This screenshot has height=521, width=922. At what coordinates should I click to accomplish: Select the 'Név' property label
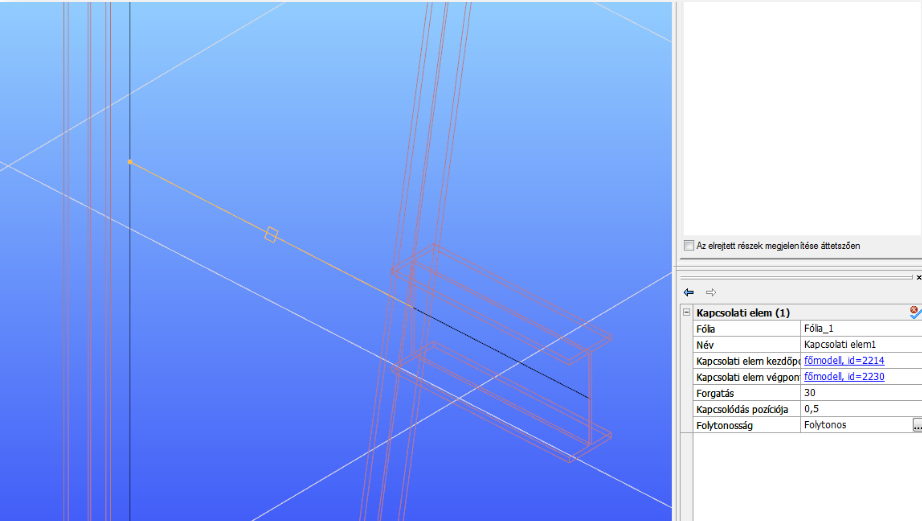[x=704, y=345]
